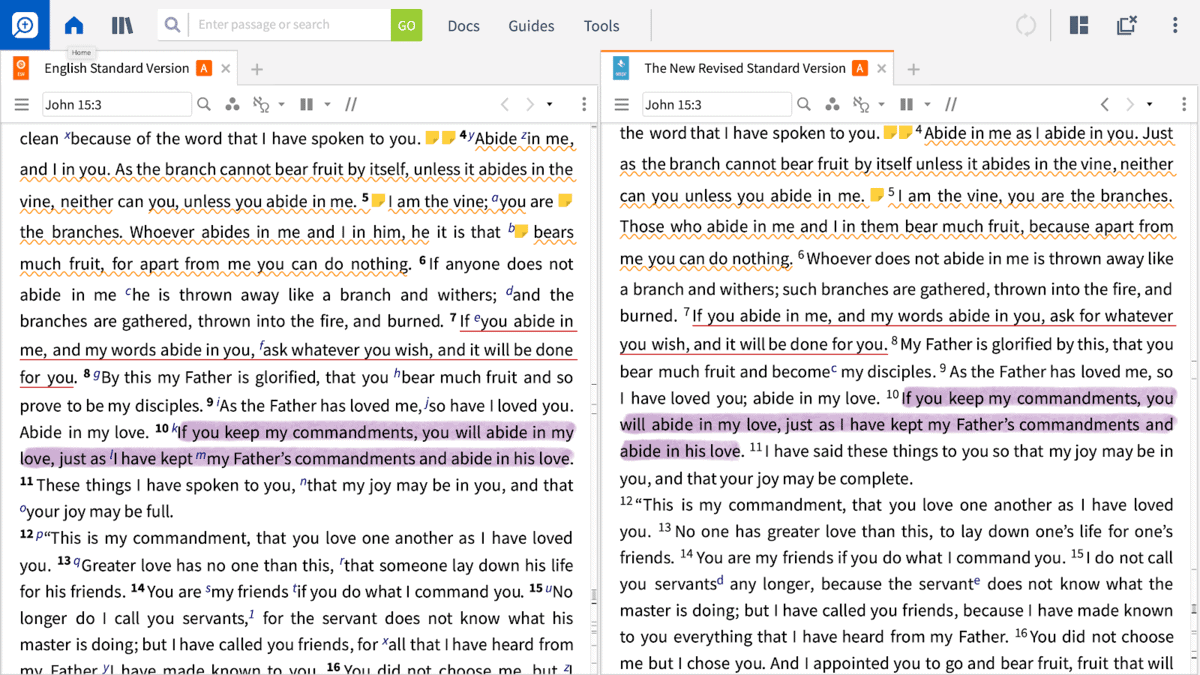
Task: Click the search magnifier inside ESV panel
Action: pos(204,104)
